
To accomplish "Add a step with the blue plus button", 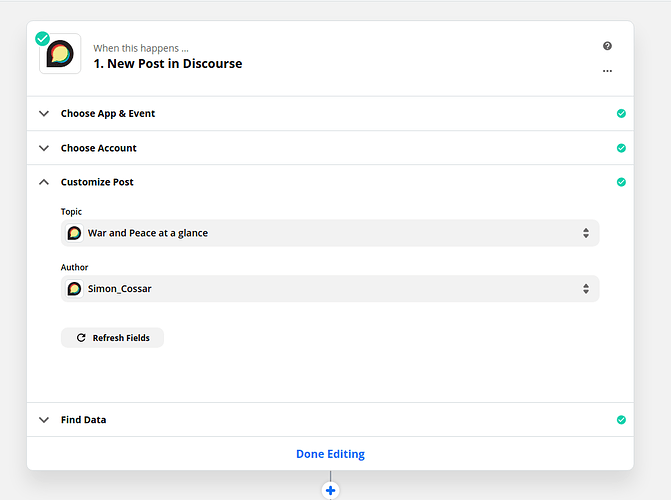I will click(330, 490).
